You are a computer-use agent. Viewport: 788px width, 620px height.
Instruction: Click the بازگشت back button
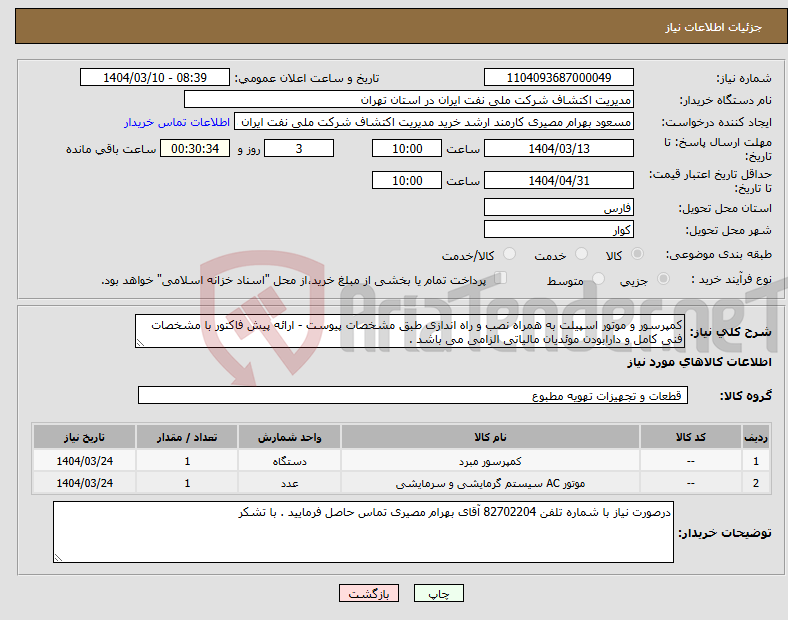pyautogui.click(x=369, y=593)
